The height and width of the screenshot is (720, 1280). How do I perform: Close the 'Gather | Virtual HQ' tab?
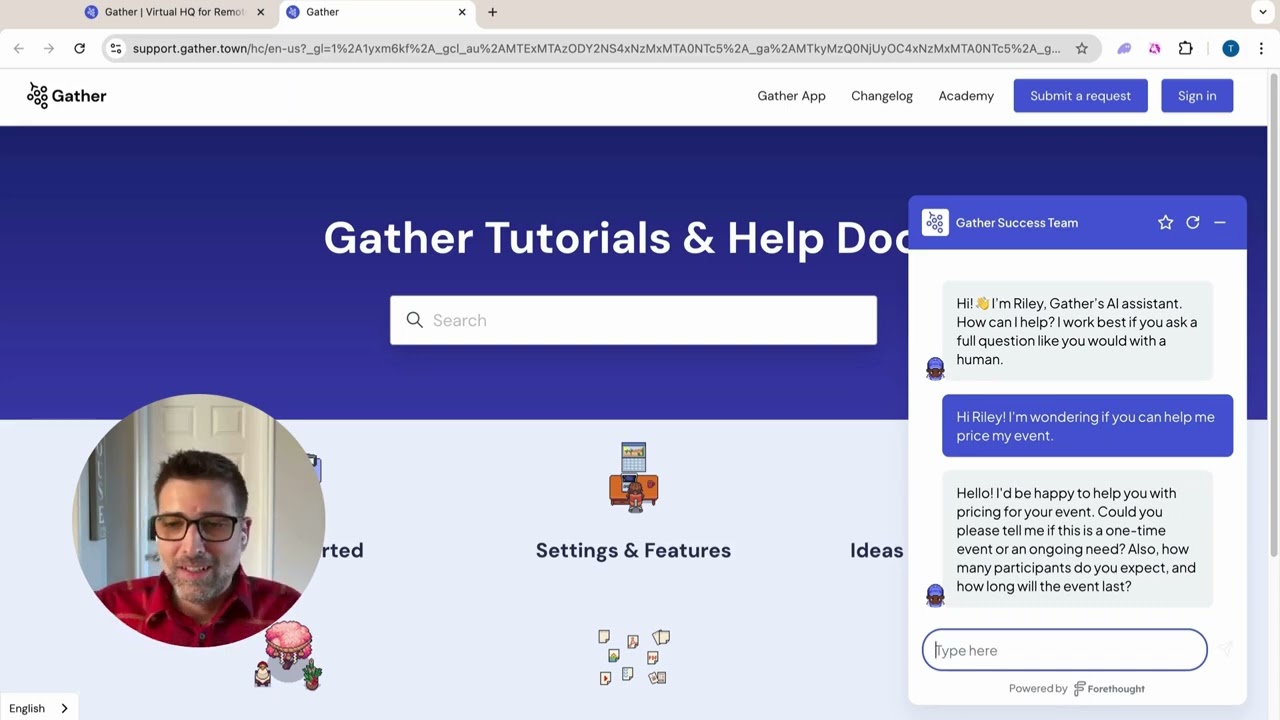pyautogui.click(x=261, y=12)
